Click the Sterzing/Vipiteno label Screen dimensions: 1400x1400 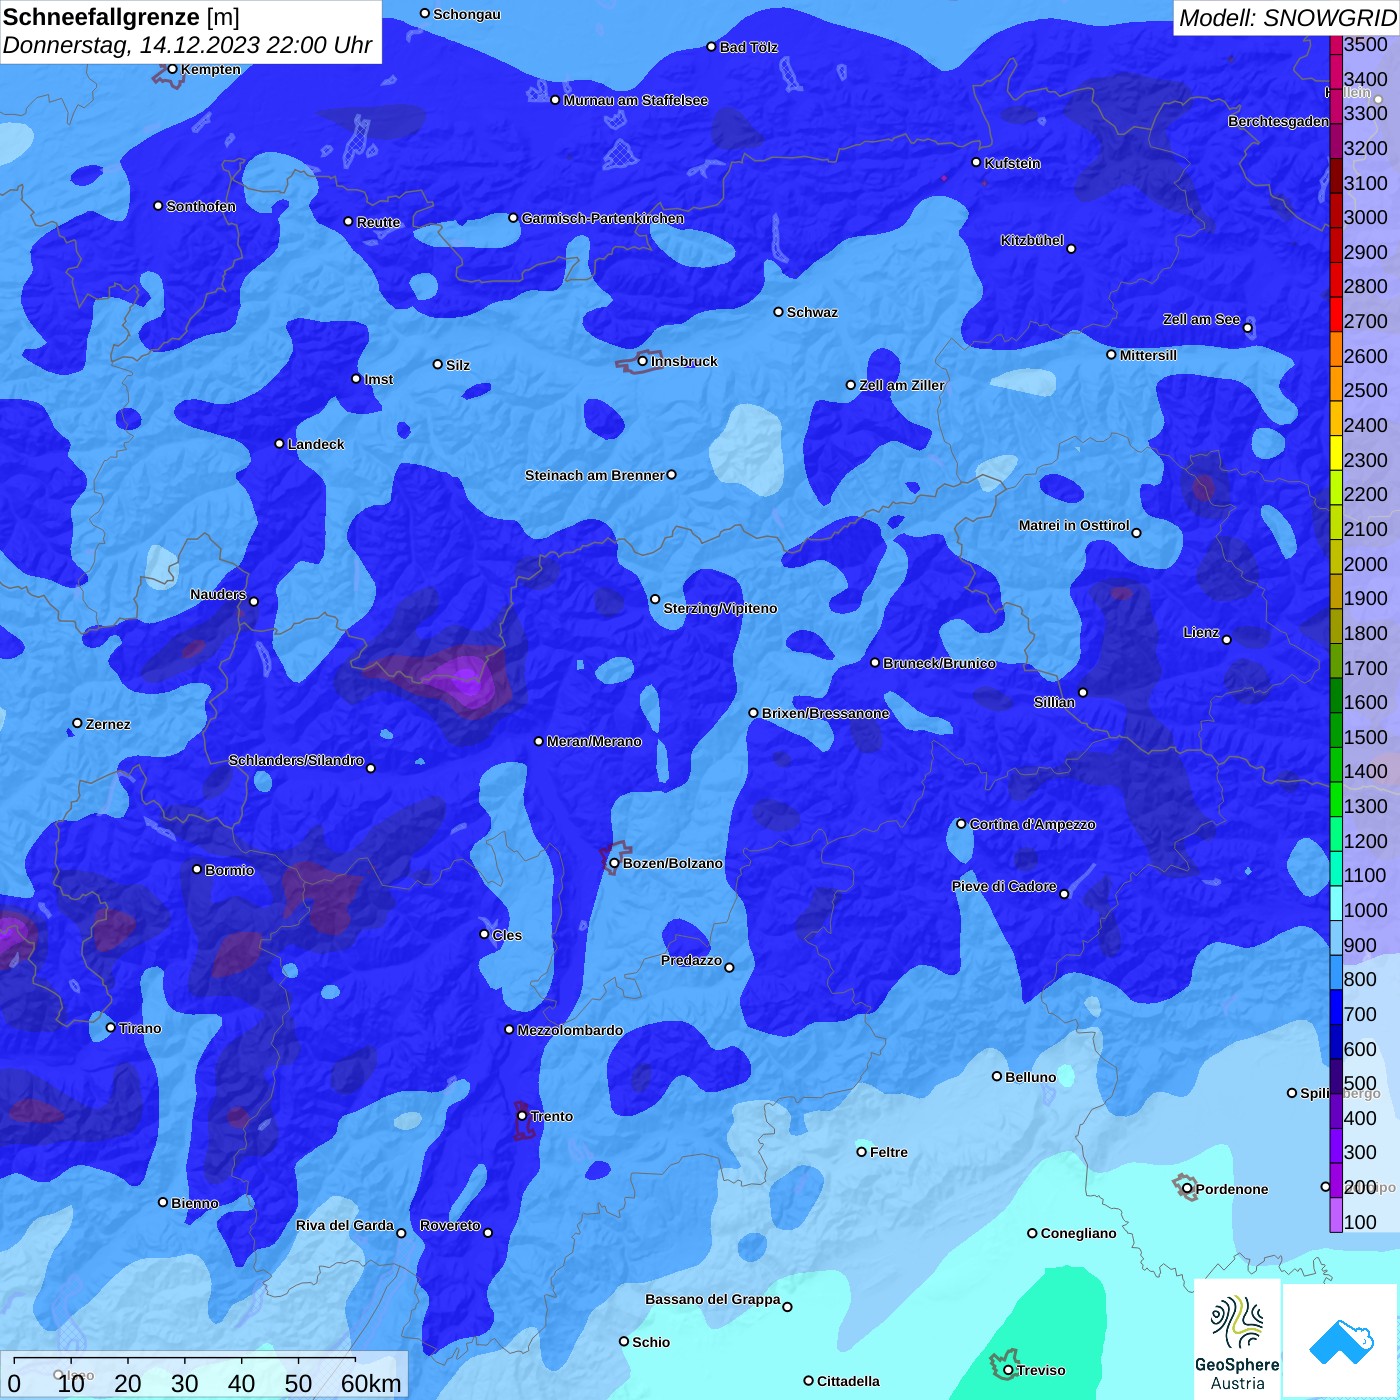(x=720, y=608)
